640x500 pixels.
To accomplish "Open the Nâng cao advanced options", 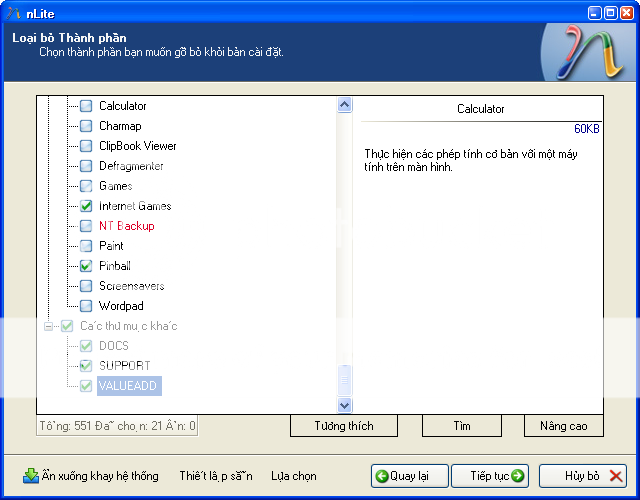I will point(564,426).
